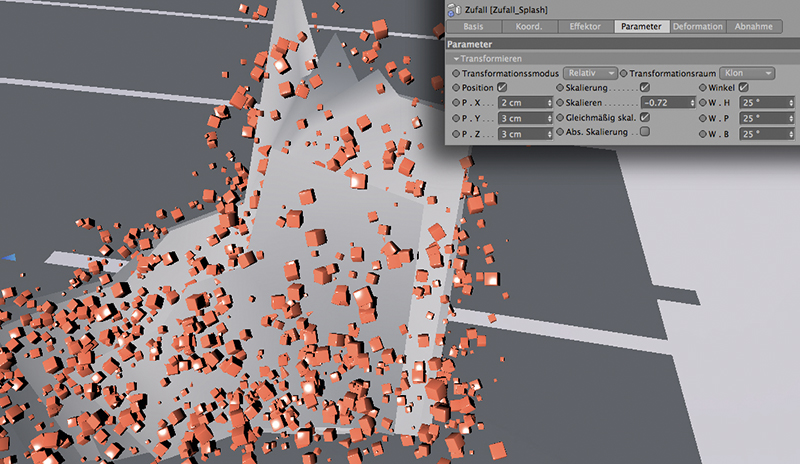
Task: Toggle the Winkel checkbox
Action: click(743, 88)
